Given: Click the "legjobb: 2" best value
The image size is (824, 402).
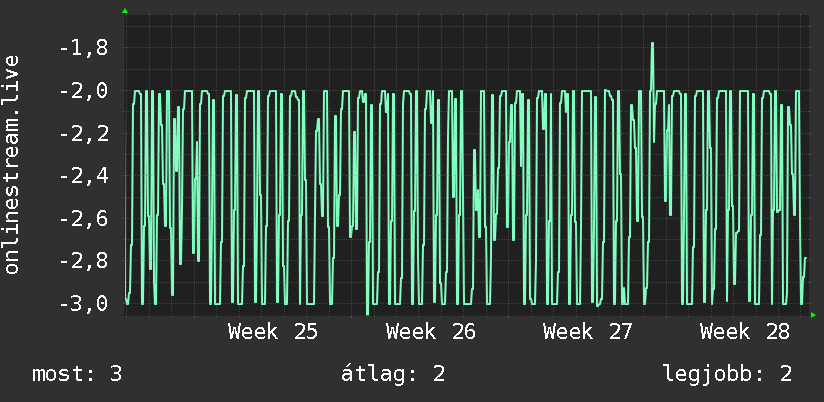Looking at the screenshot, I should point(727,374).
